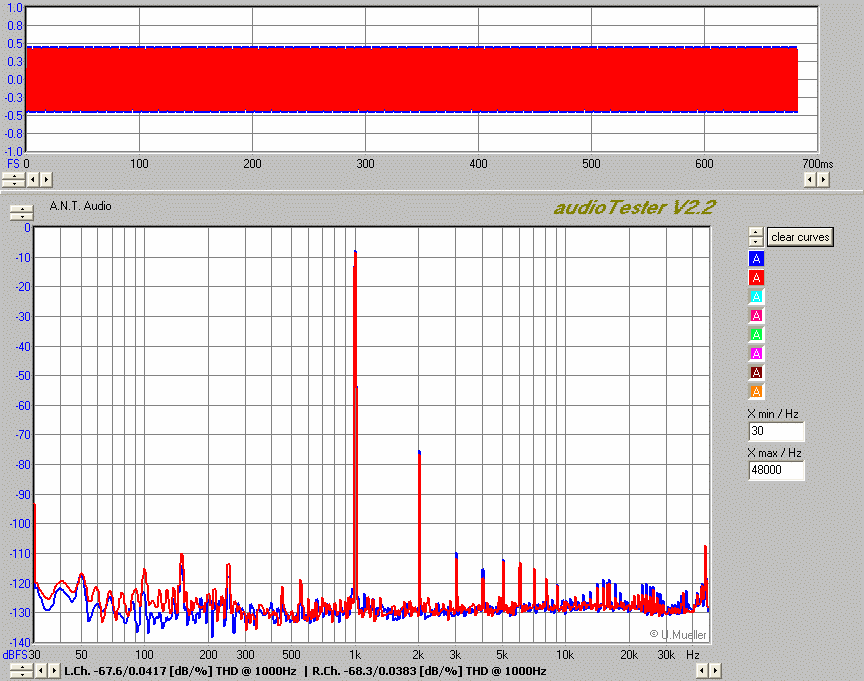This screenshot has height=681, width=864.
Task: Toggle the orange A curve button
Action: [756, 391]
